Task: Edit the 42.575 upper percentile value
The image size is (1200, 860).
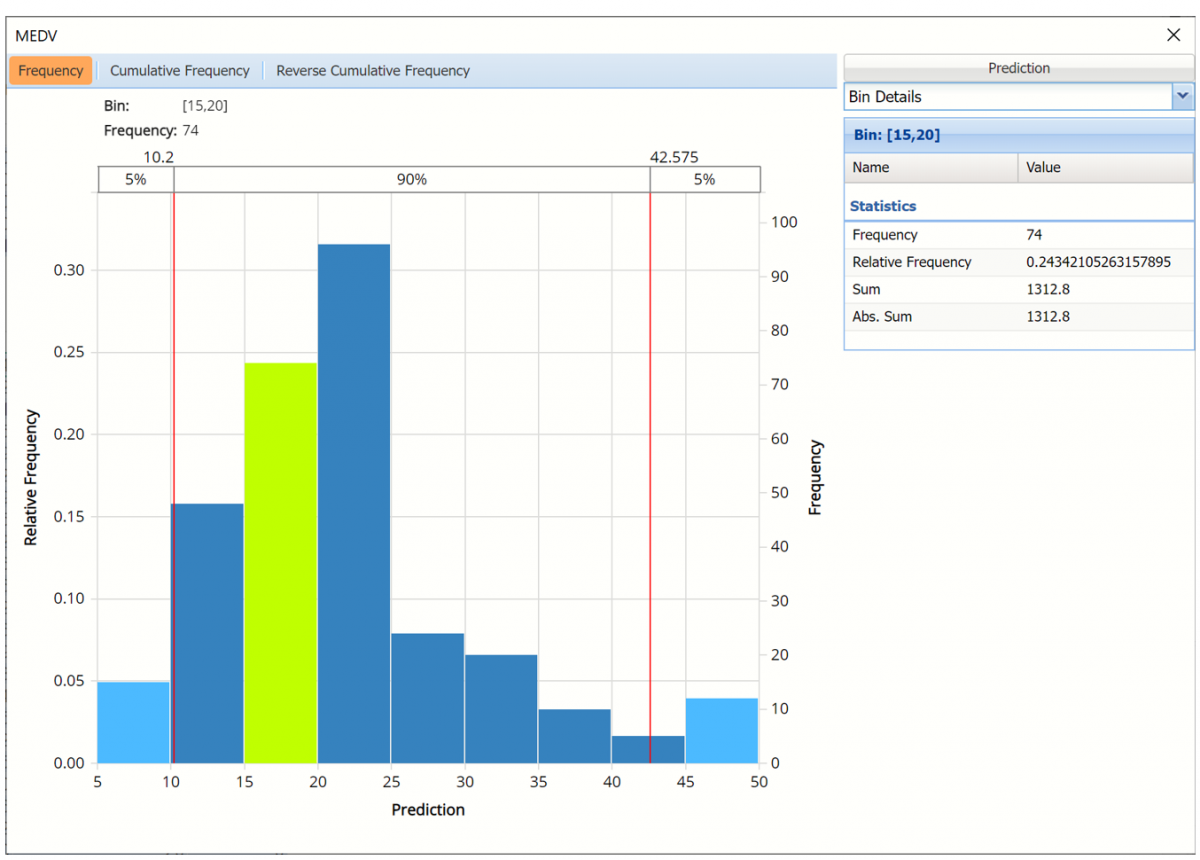Action: 673,157
